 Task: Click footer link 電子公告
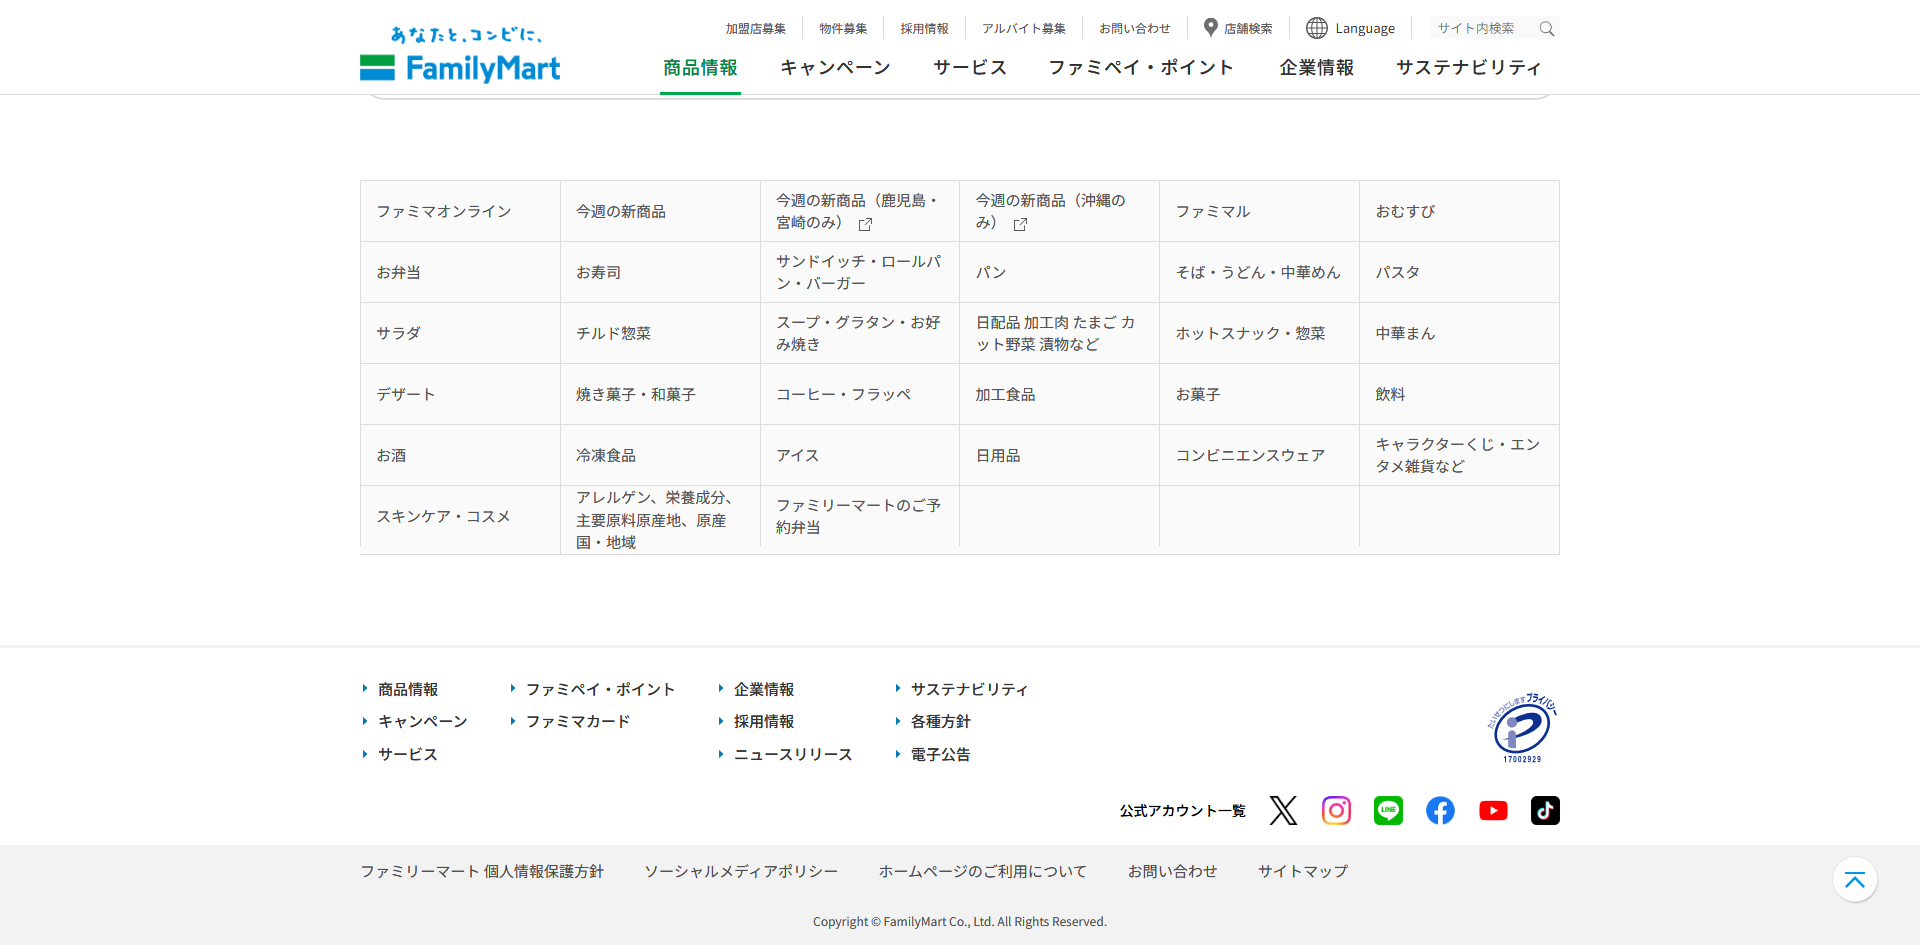(x=940, y=754)
